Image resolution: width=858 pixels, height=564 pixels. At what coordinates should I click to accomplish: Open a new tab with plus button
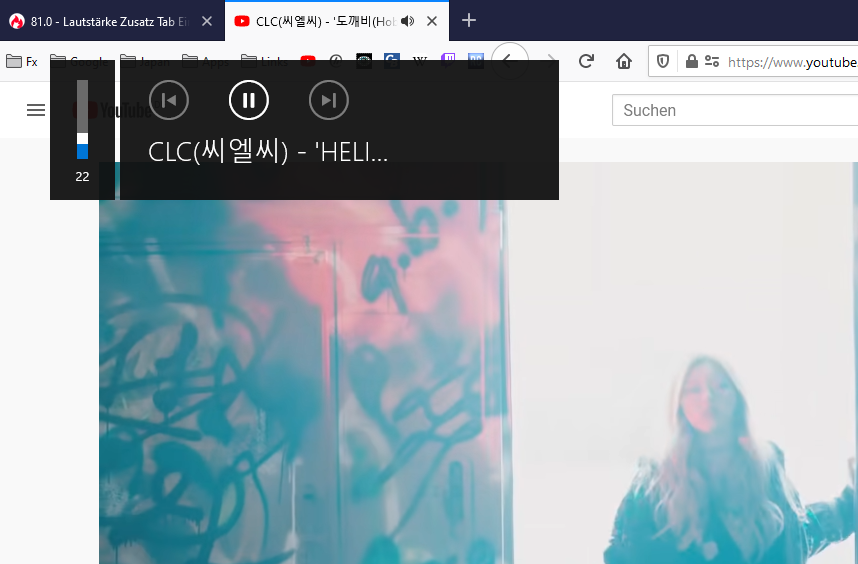pos(469,21)
